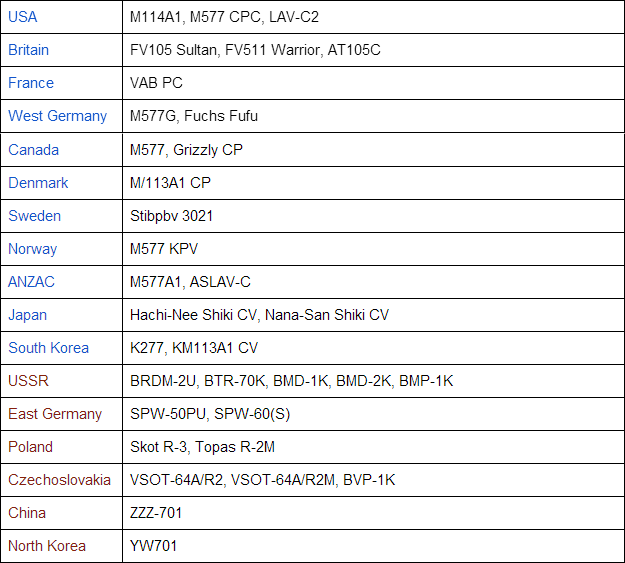
Task: Click the Norway link
Action: (x=33, y=249)
